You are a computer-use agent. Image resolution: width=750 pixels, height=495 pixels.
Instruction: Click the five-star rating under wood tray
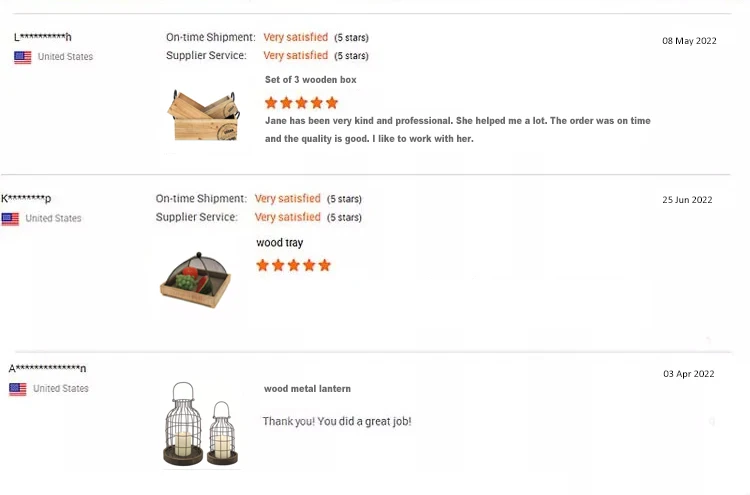[x=293, y=265]
